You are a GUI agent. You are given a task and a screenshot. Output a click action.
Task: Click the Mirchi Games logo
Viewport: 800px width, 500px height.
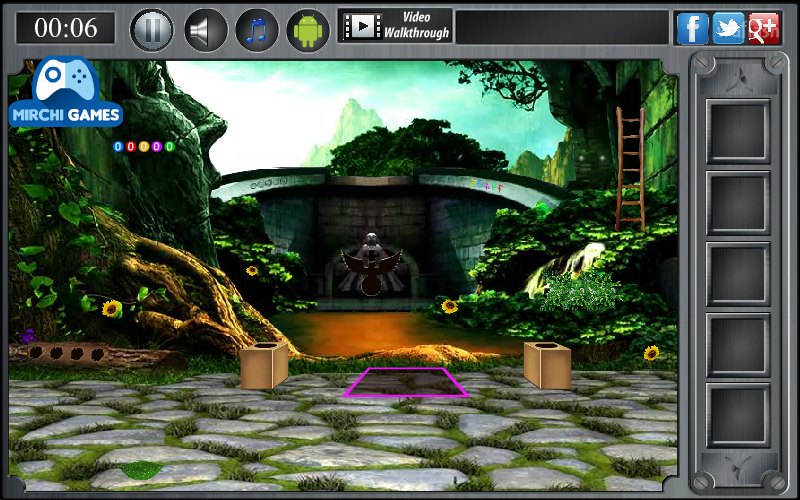66,92
